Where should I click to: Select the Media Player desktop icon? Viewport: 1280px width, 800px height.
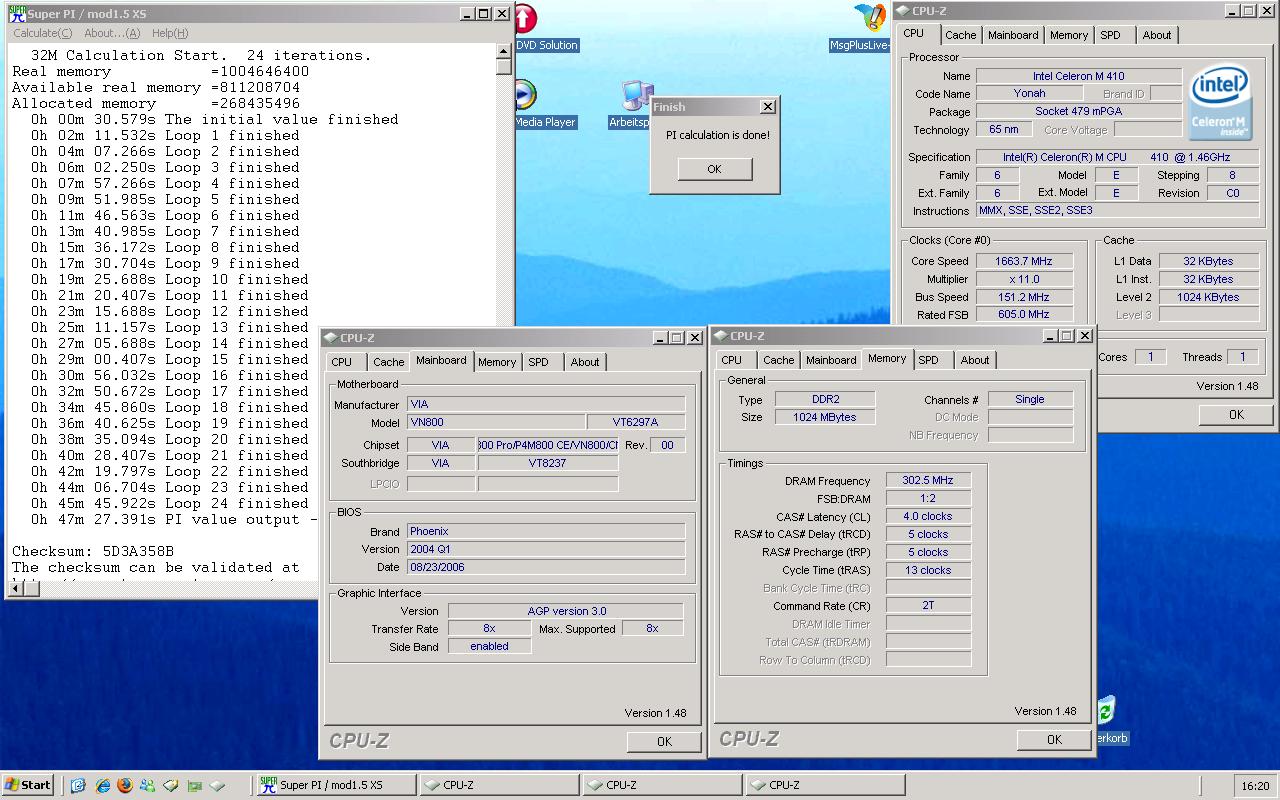544,105
